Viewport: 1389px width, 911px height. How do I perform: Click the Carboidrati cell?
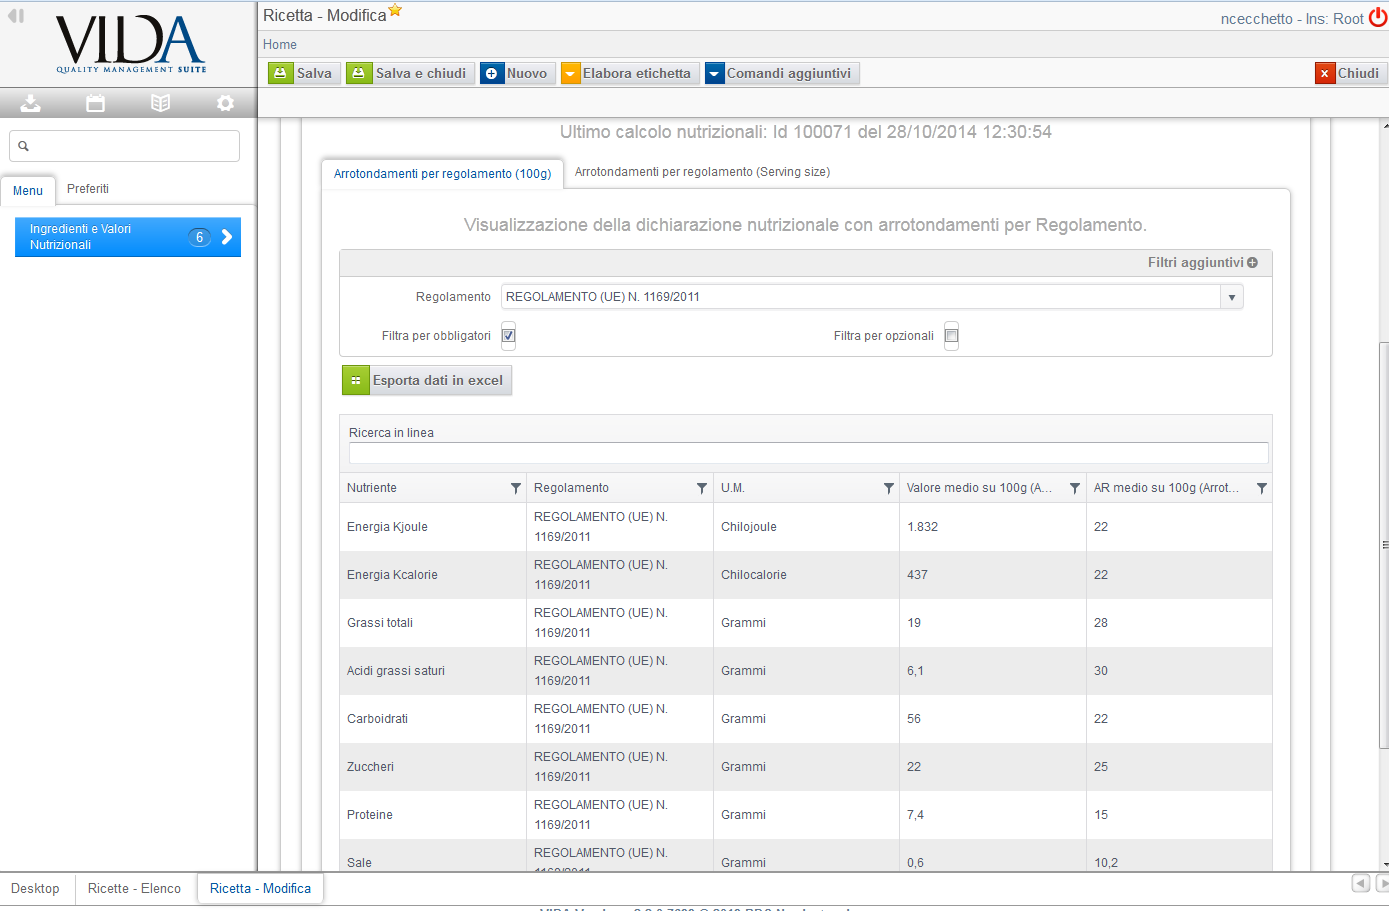click(433, 719)
